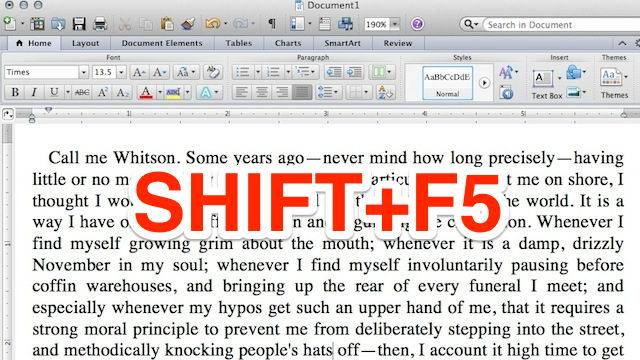Open the 13.5 font size dropdown
The width and height of the screenshot is (640, 360).
(x=121, y=73)
